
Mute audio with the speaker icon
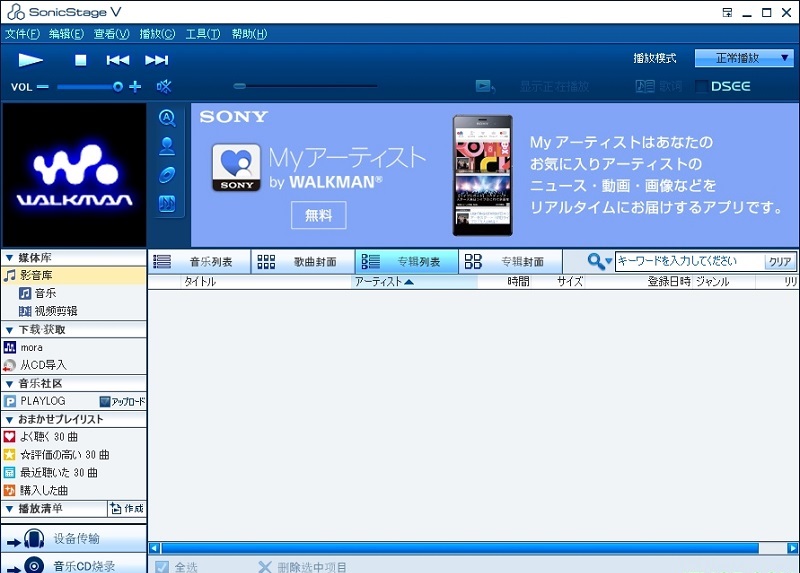click(x=164, y=86)
